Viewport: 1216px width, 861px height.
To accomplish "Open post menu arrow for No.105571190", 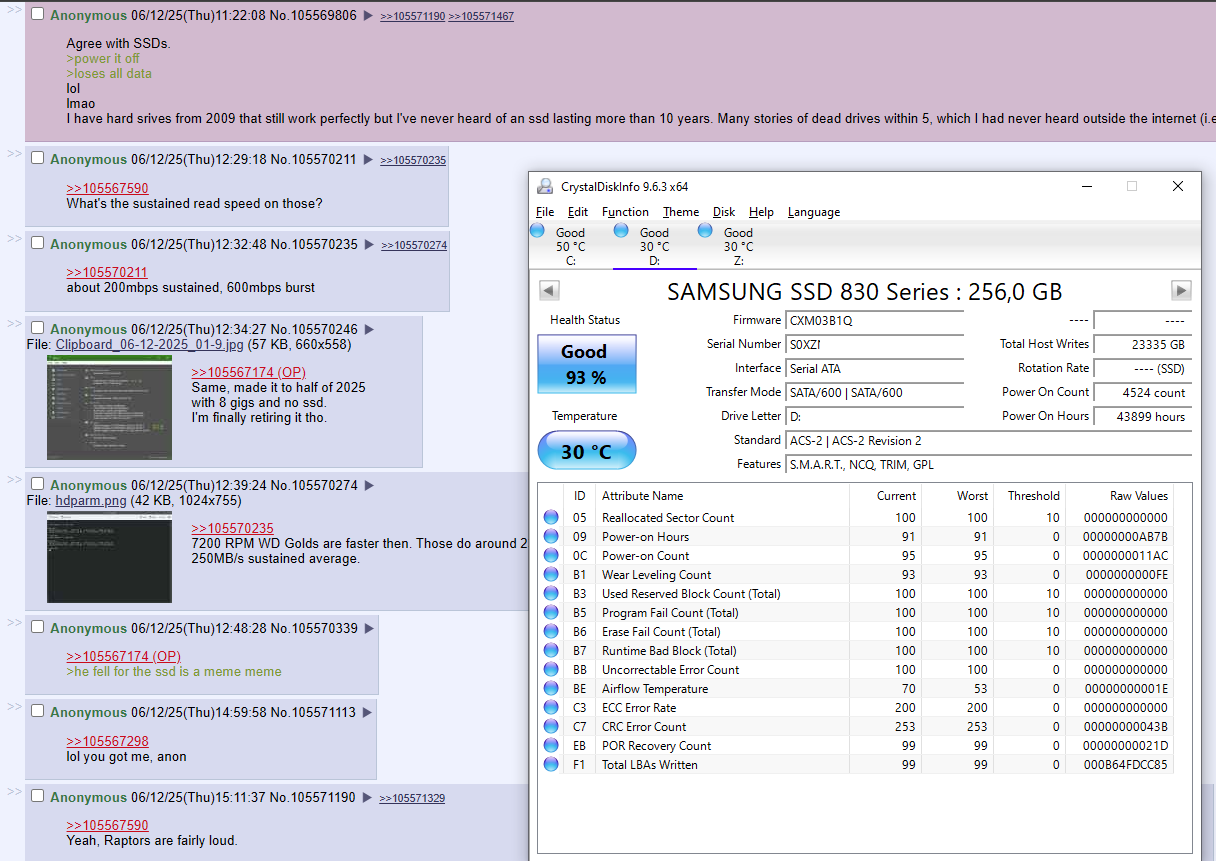I will [x=367, y=797].
